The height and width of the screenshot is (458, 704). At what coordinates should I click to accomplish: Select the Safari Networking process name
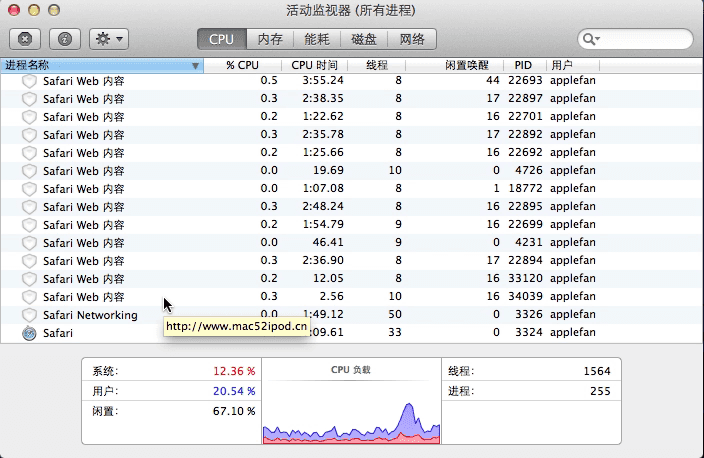pyautogui.click(x=90, y=315)
